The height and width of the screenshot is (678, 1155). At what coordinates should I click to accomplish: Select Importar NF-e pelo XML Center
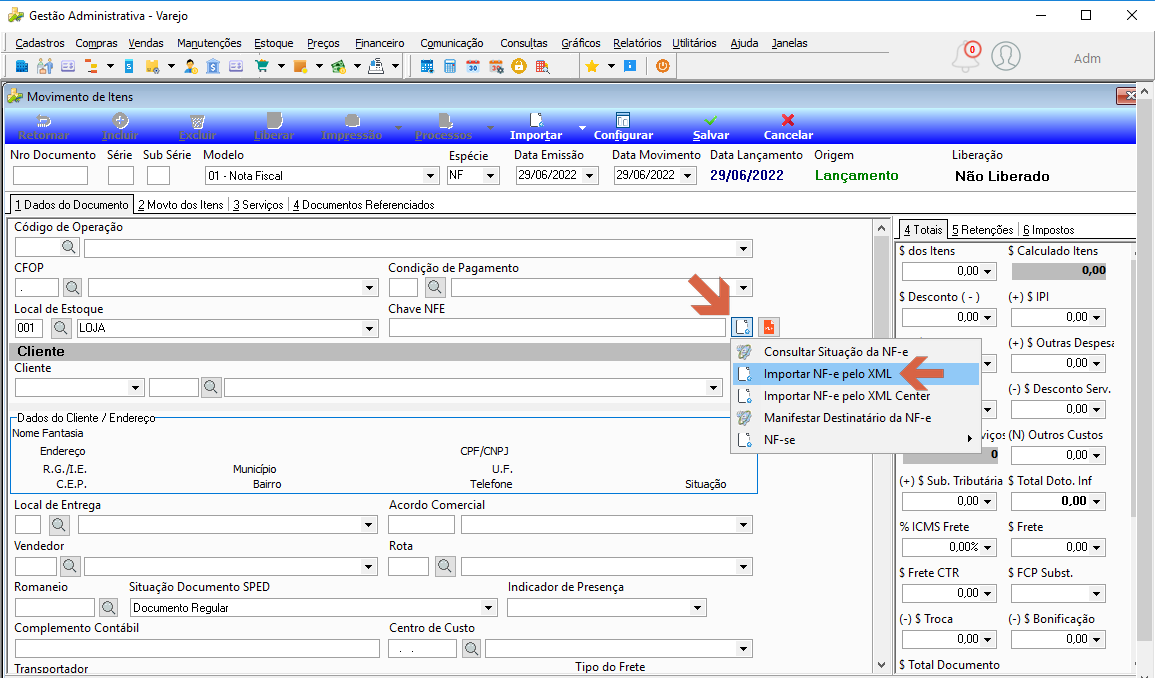coord(856,396)
